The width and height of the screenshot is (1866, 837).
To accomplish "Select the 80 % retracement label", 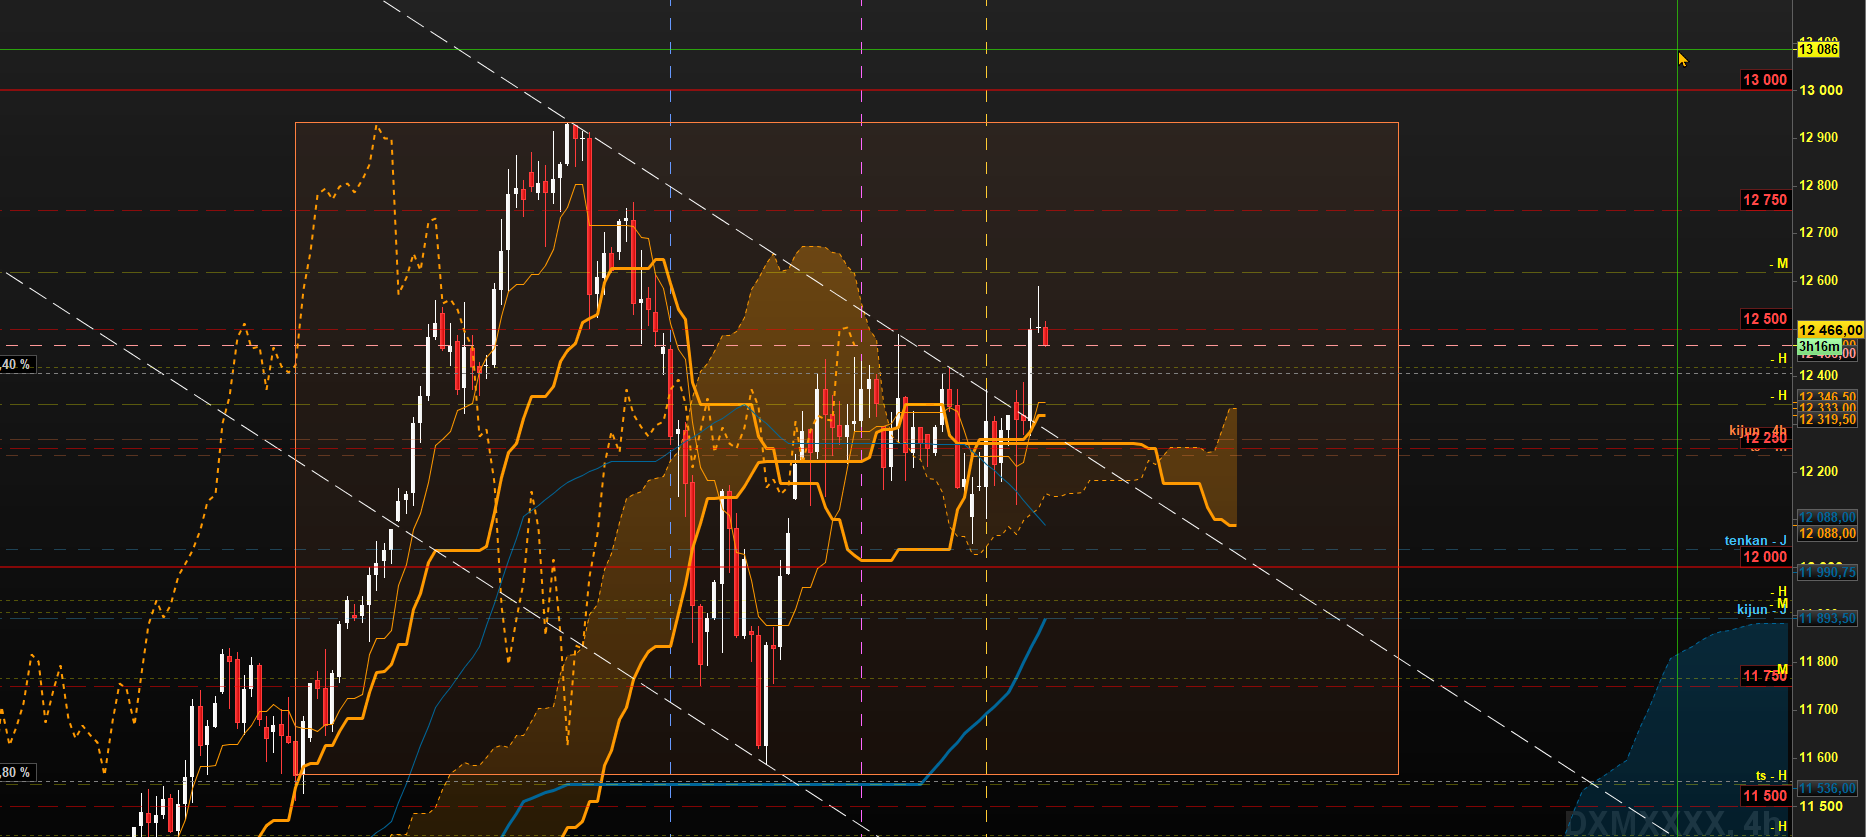I will (x=17, y=772).
